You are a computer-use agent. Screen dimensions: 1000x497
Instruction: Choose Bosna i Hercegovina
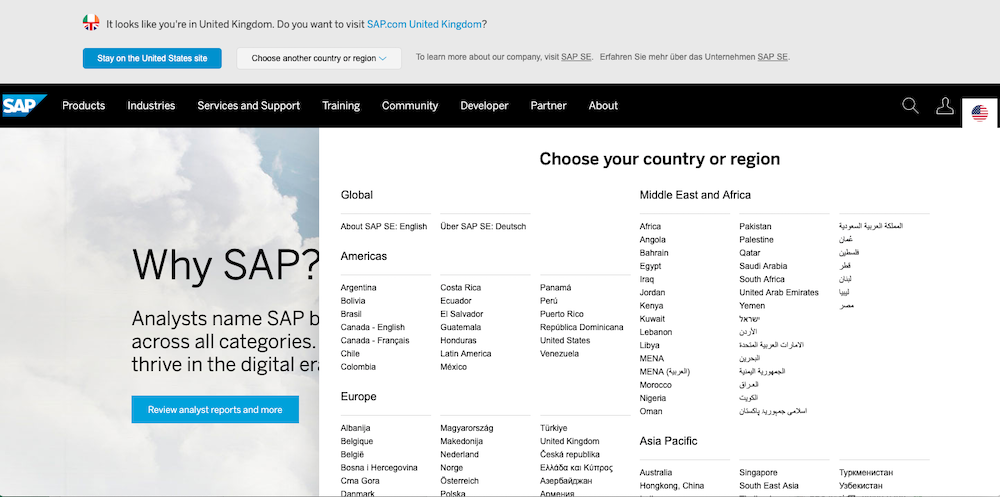379,468
